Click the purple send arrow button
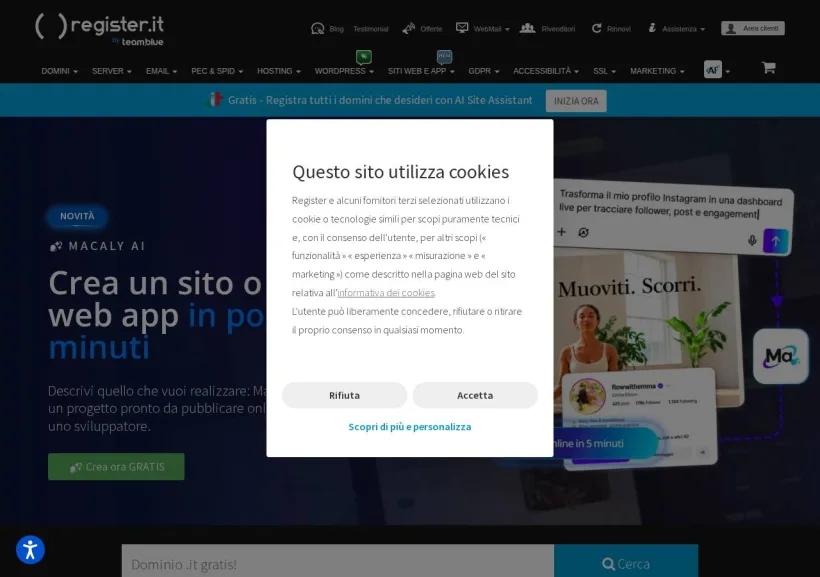Screen dimensions: 820x577 (776, 241)
